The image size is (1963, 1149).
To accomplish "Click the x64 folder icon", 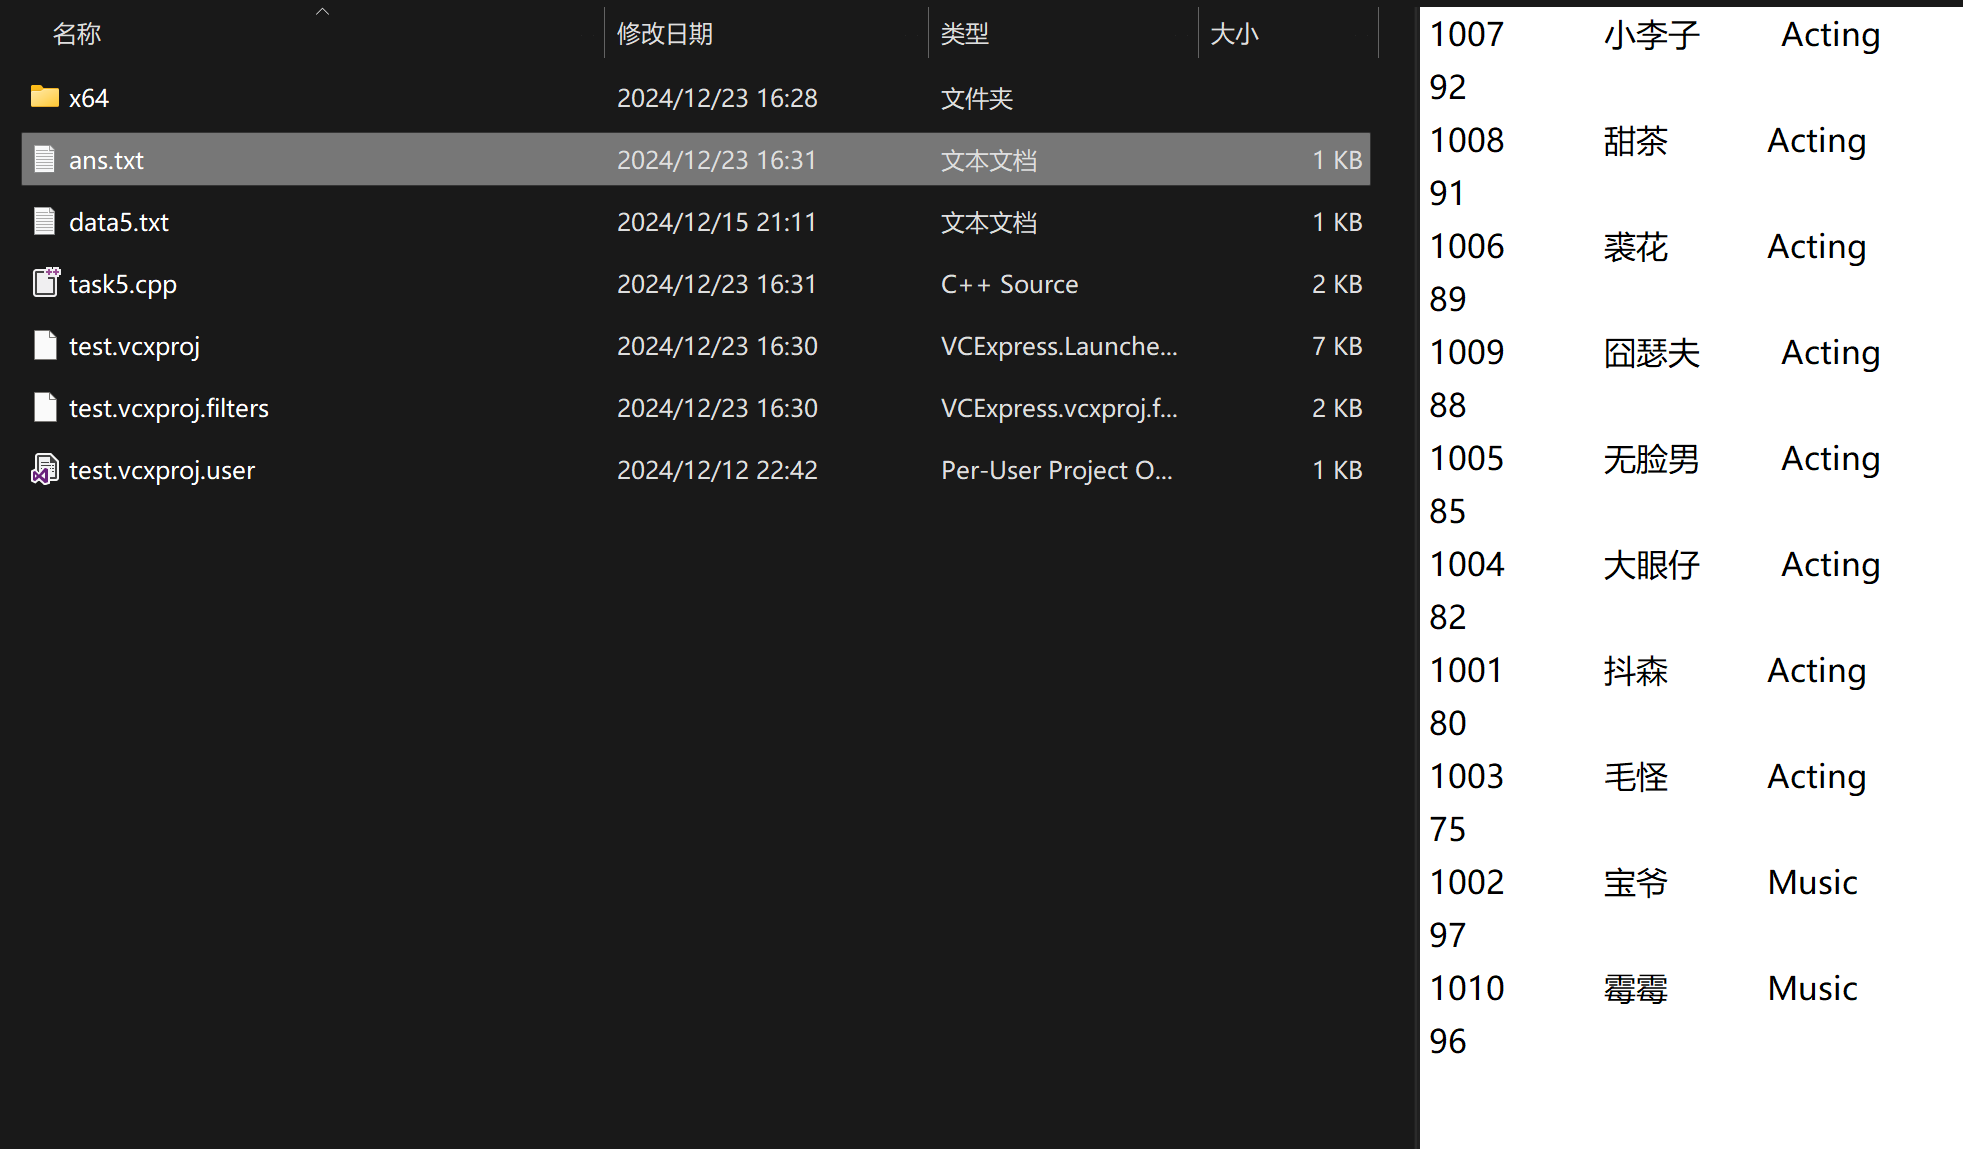I will tap(44, 97).
